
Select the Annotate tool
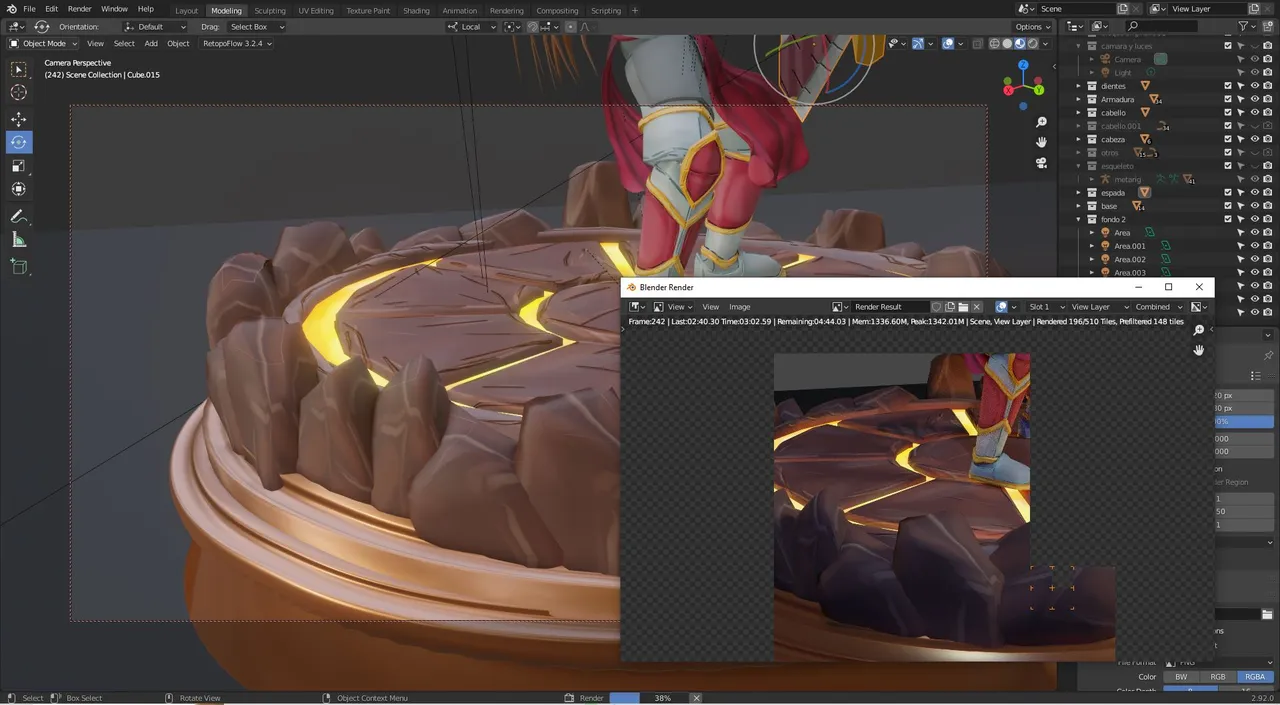[19, 216]
